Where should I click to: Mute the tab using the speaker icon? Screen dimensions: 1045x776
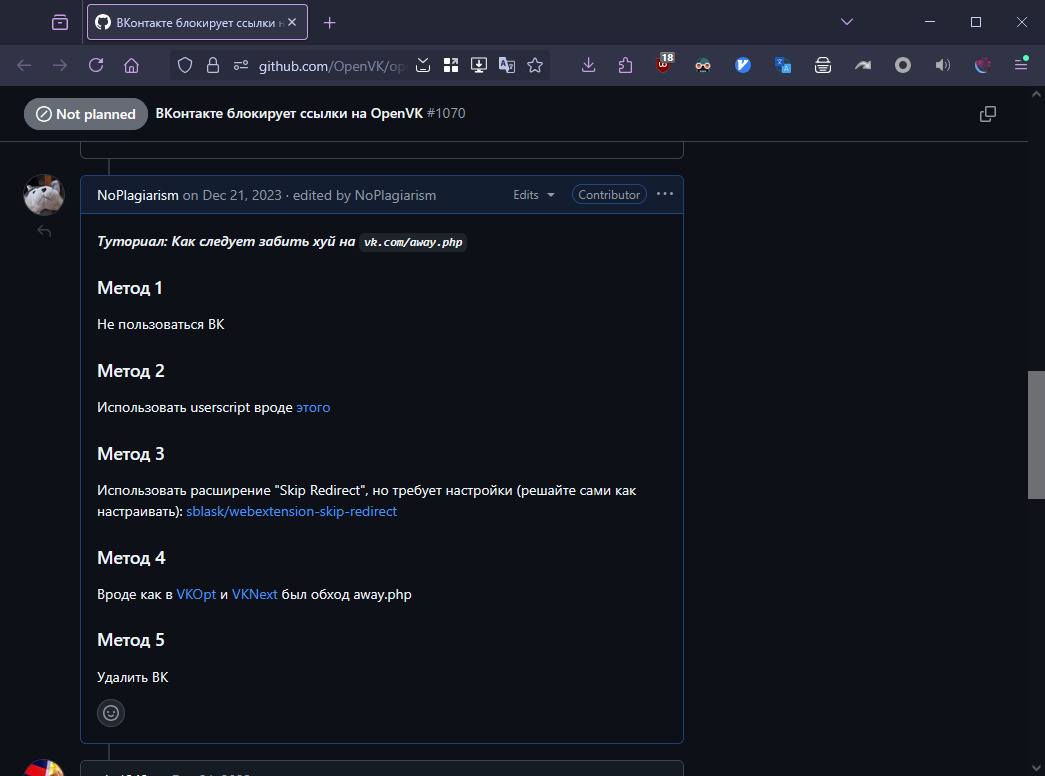pyautogui.click(x=942, y=65)
